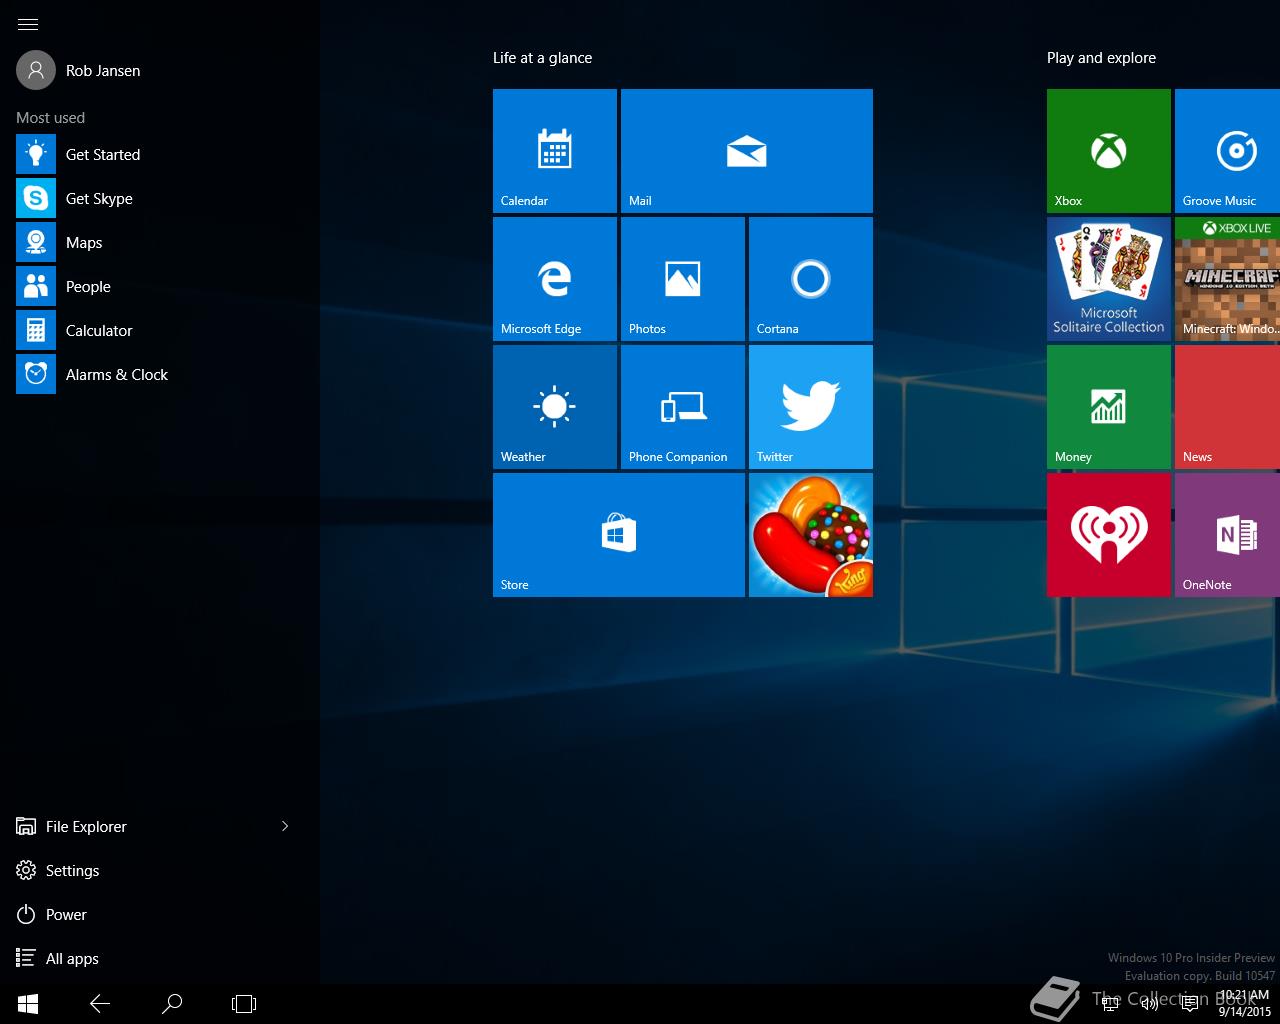Image resolution: width=1280 pixels, height=1024 pixels.
Task: Click the Windows Start button on the taskbar
Action: pyautogui.click(x=28, y=1003)
